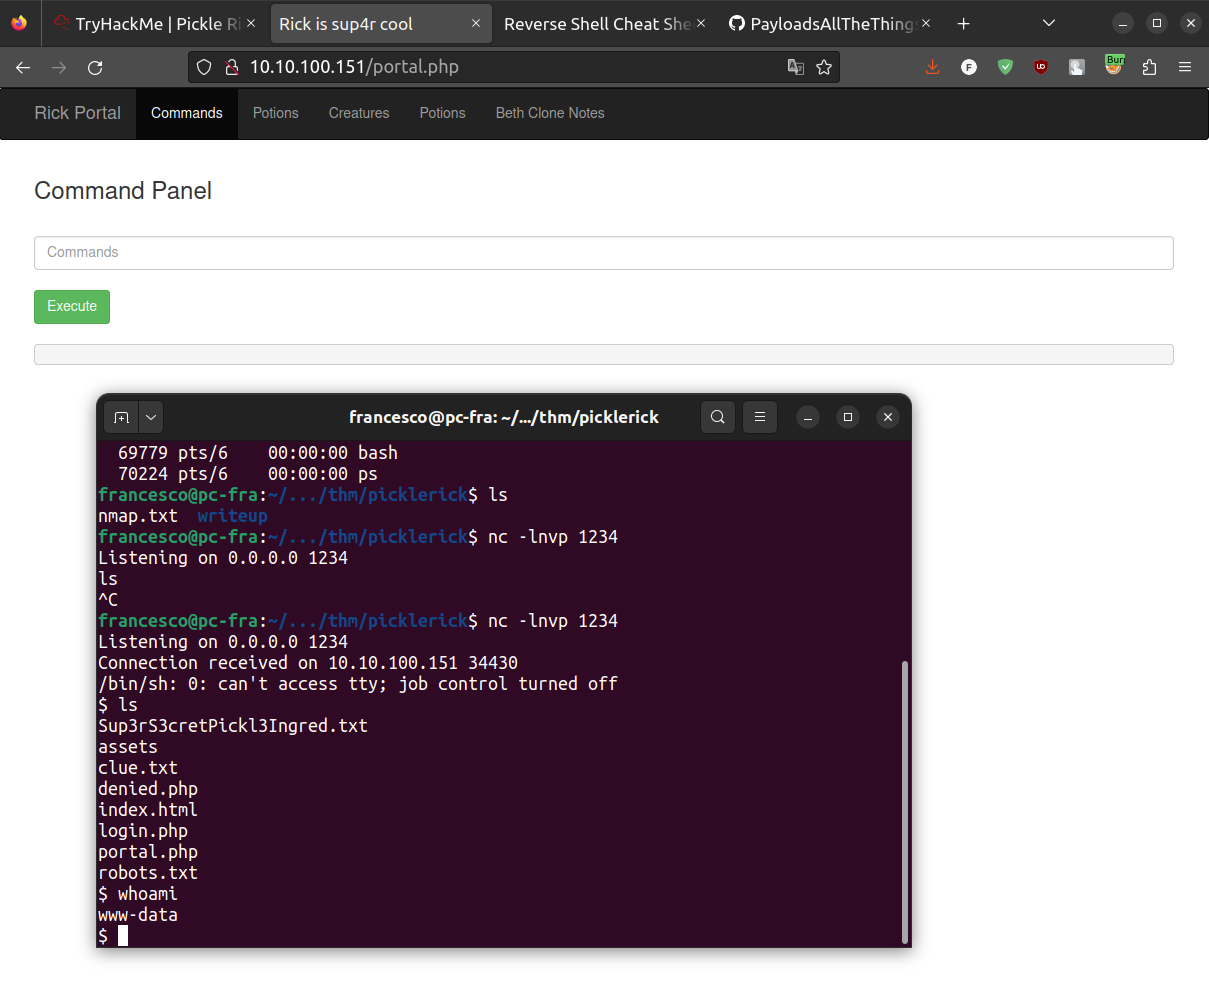
Task: Expand the terminal new tab dropdown arrow
Action: coord(151,417)
